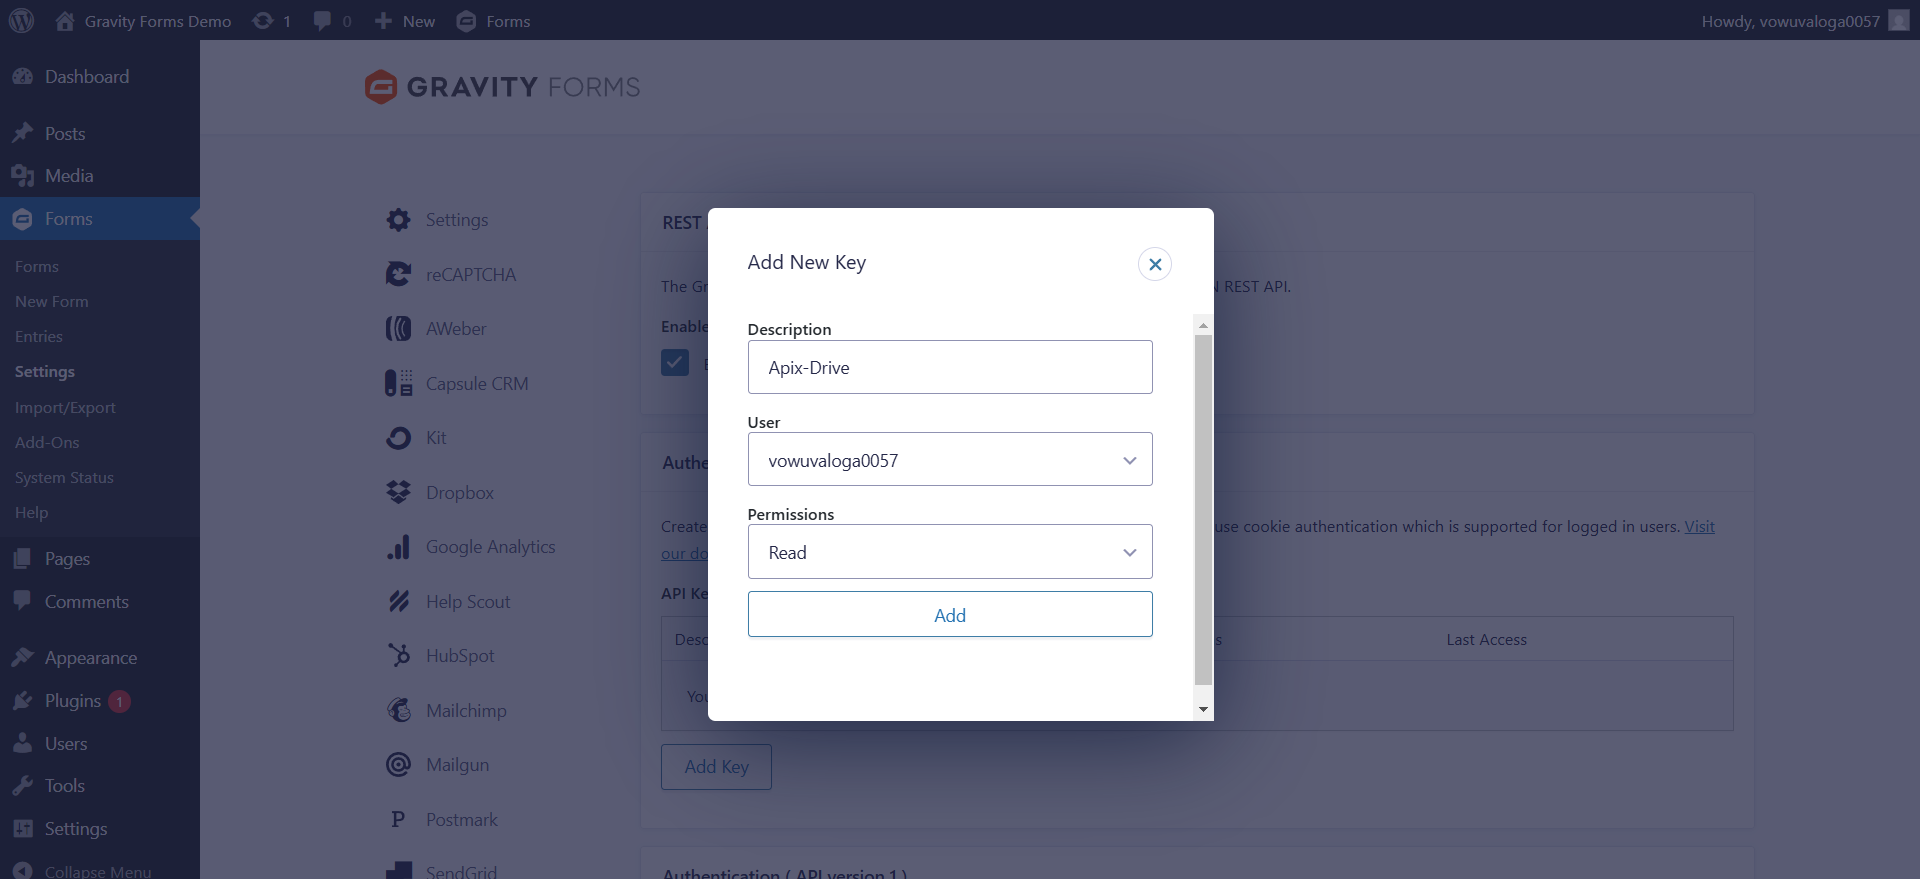Open the Permissions dropdown showing Read
This screenshot has height=879, width=1920.
coord(950,552)
